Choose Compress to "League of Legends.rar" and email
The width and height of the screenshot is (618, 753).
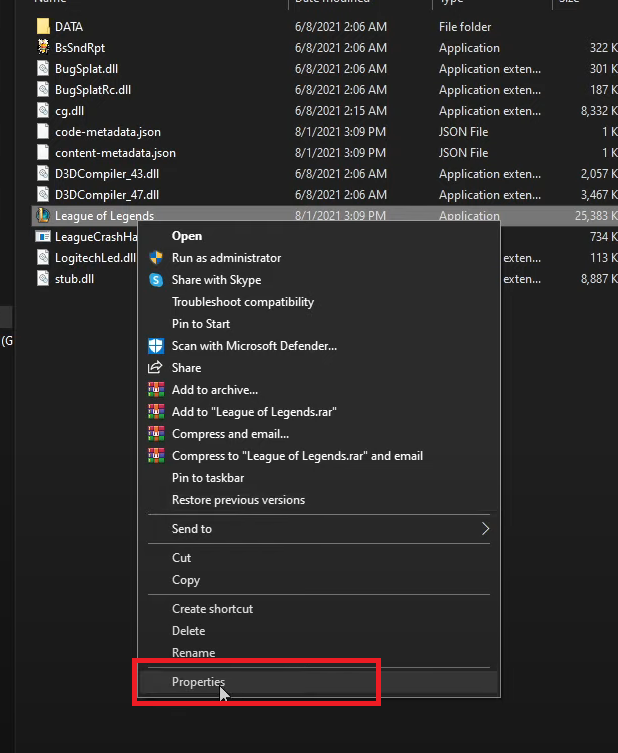coord(297,456)
